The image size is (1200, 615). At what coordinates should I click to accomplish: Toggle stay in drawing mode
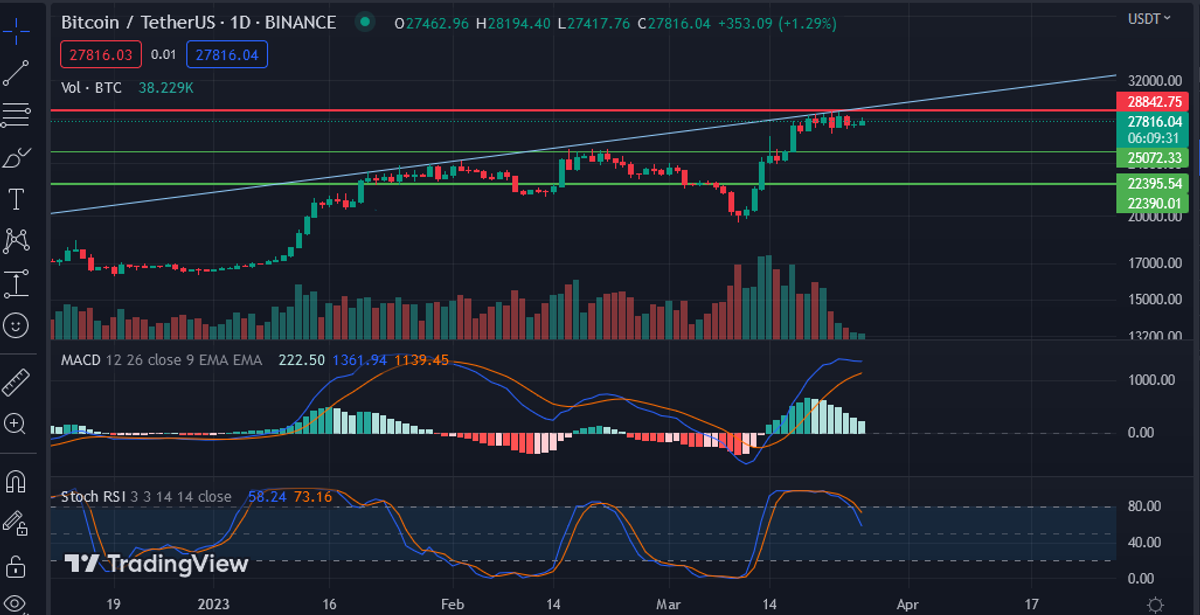pyautogui.click(x=16, y=522)
